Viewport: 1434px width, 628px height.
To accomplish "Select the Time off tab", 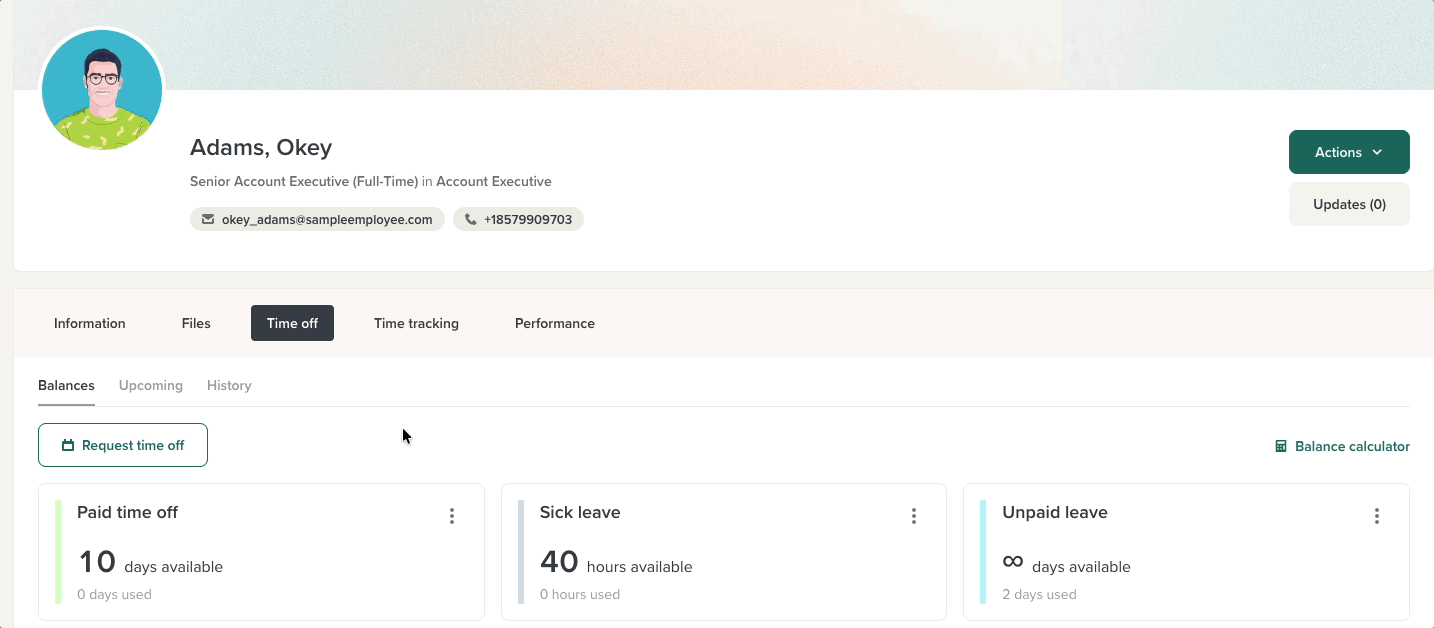I will tap(292, 323).
